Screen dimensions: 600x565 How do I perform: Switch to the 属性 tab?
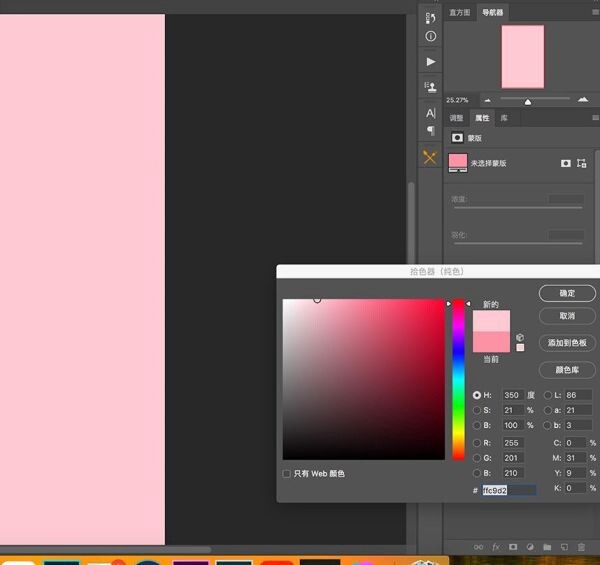[482, 118]
